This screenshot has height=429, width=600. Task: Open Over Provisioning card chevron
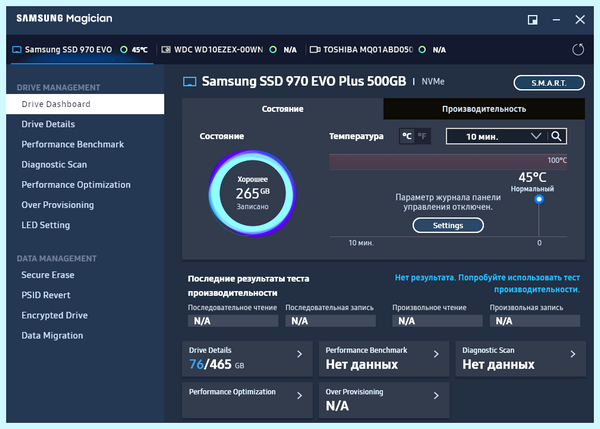(436, 396)
